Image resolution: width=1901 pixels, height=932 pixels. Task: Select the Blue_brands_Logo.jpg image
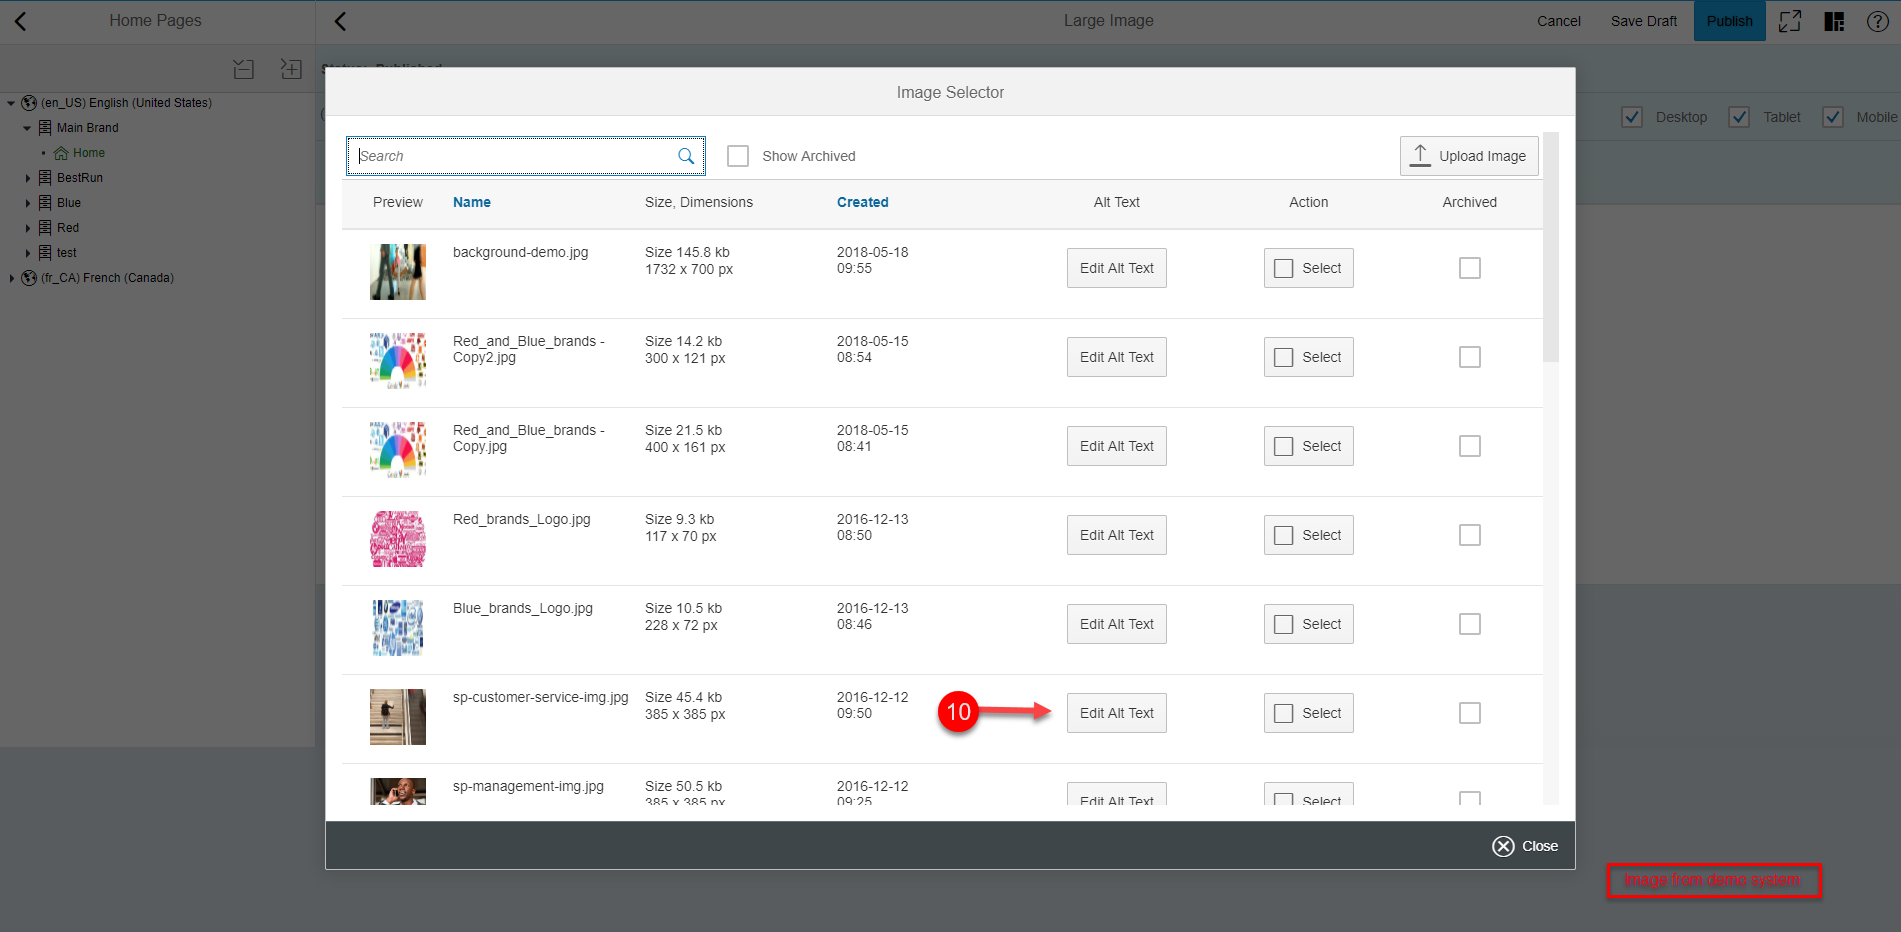1309,624
